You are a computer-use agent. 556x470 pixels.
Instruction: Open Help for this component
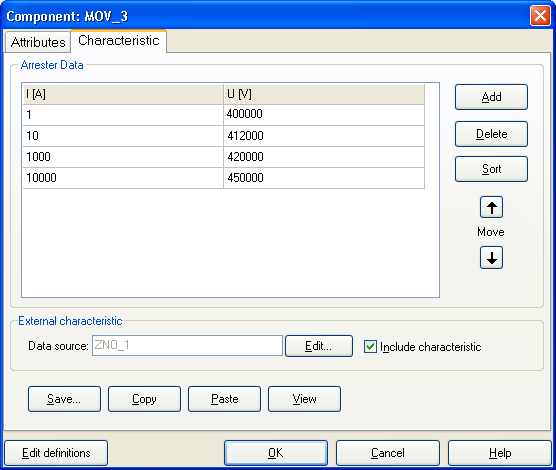[x=500, y=453]
